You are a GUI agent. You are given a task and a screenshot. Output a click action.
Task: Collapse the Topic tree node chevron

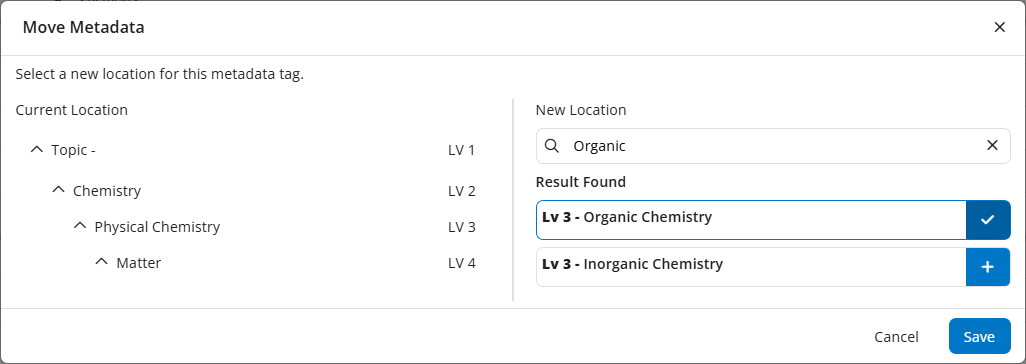[x=37, y=150]
